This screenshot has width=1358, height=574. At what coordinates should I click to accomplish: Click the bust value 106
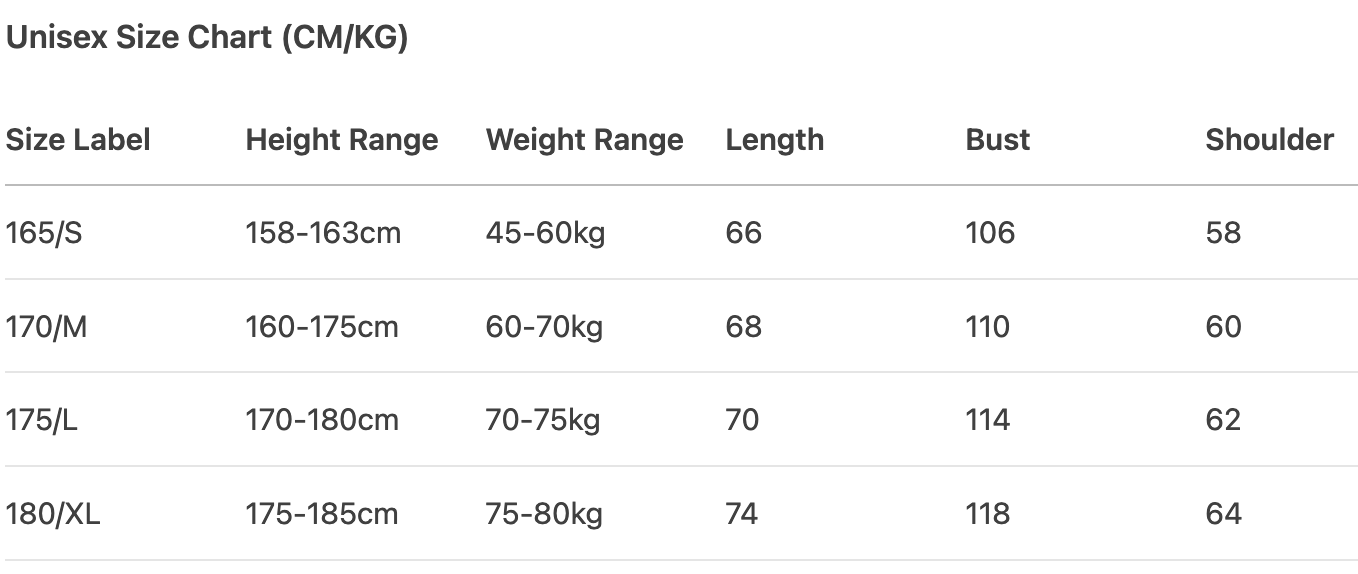[x=990, y=233]
